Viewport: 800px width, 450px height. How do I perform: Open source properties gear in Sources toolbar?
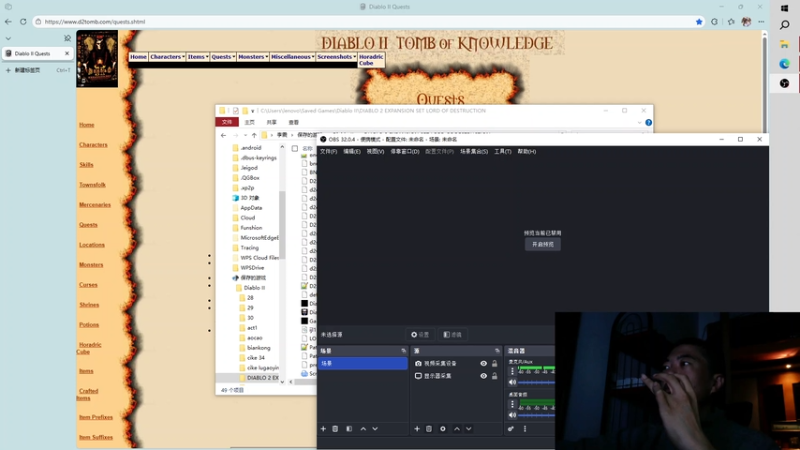(x=443, y=429)
